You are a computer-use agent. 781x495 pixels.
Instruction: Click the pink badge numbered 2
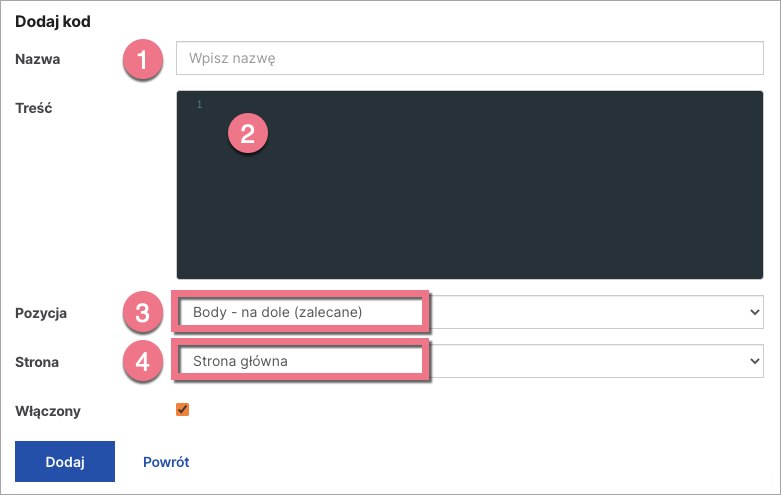(x=247, y=133)
